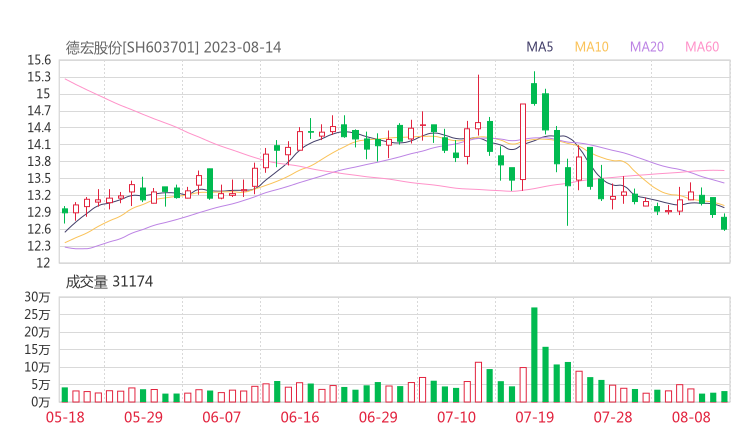
Task: Click the 20万 volume axis label
Action: pos(37,332)
